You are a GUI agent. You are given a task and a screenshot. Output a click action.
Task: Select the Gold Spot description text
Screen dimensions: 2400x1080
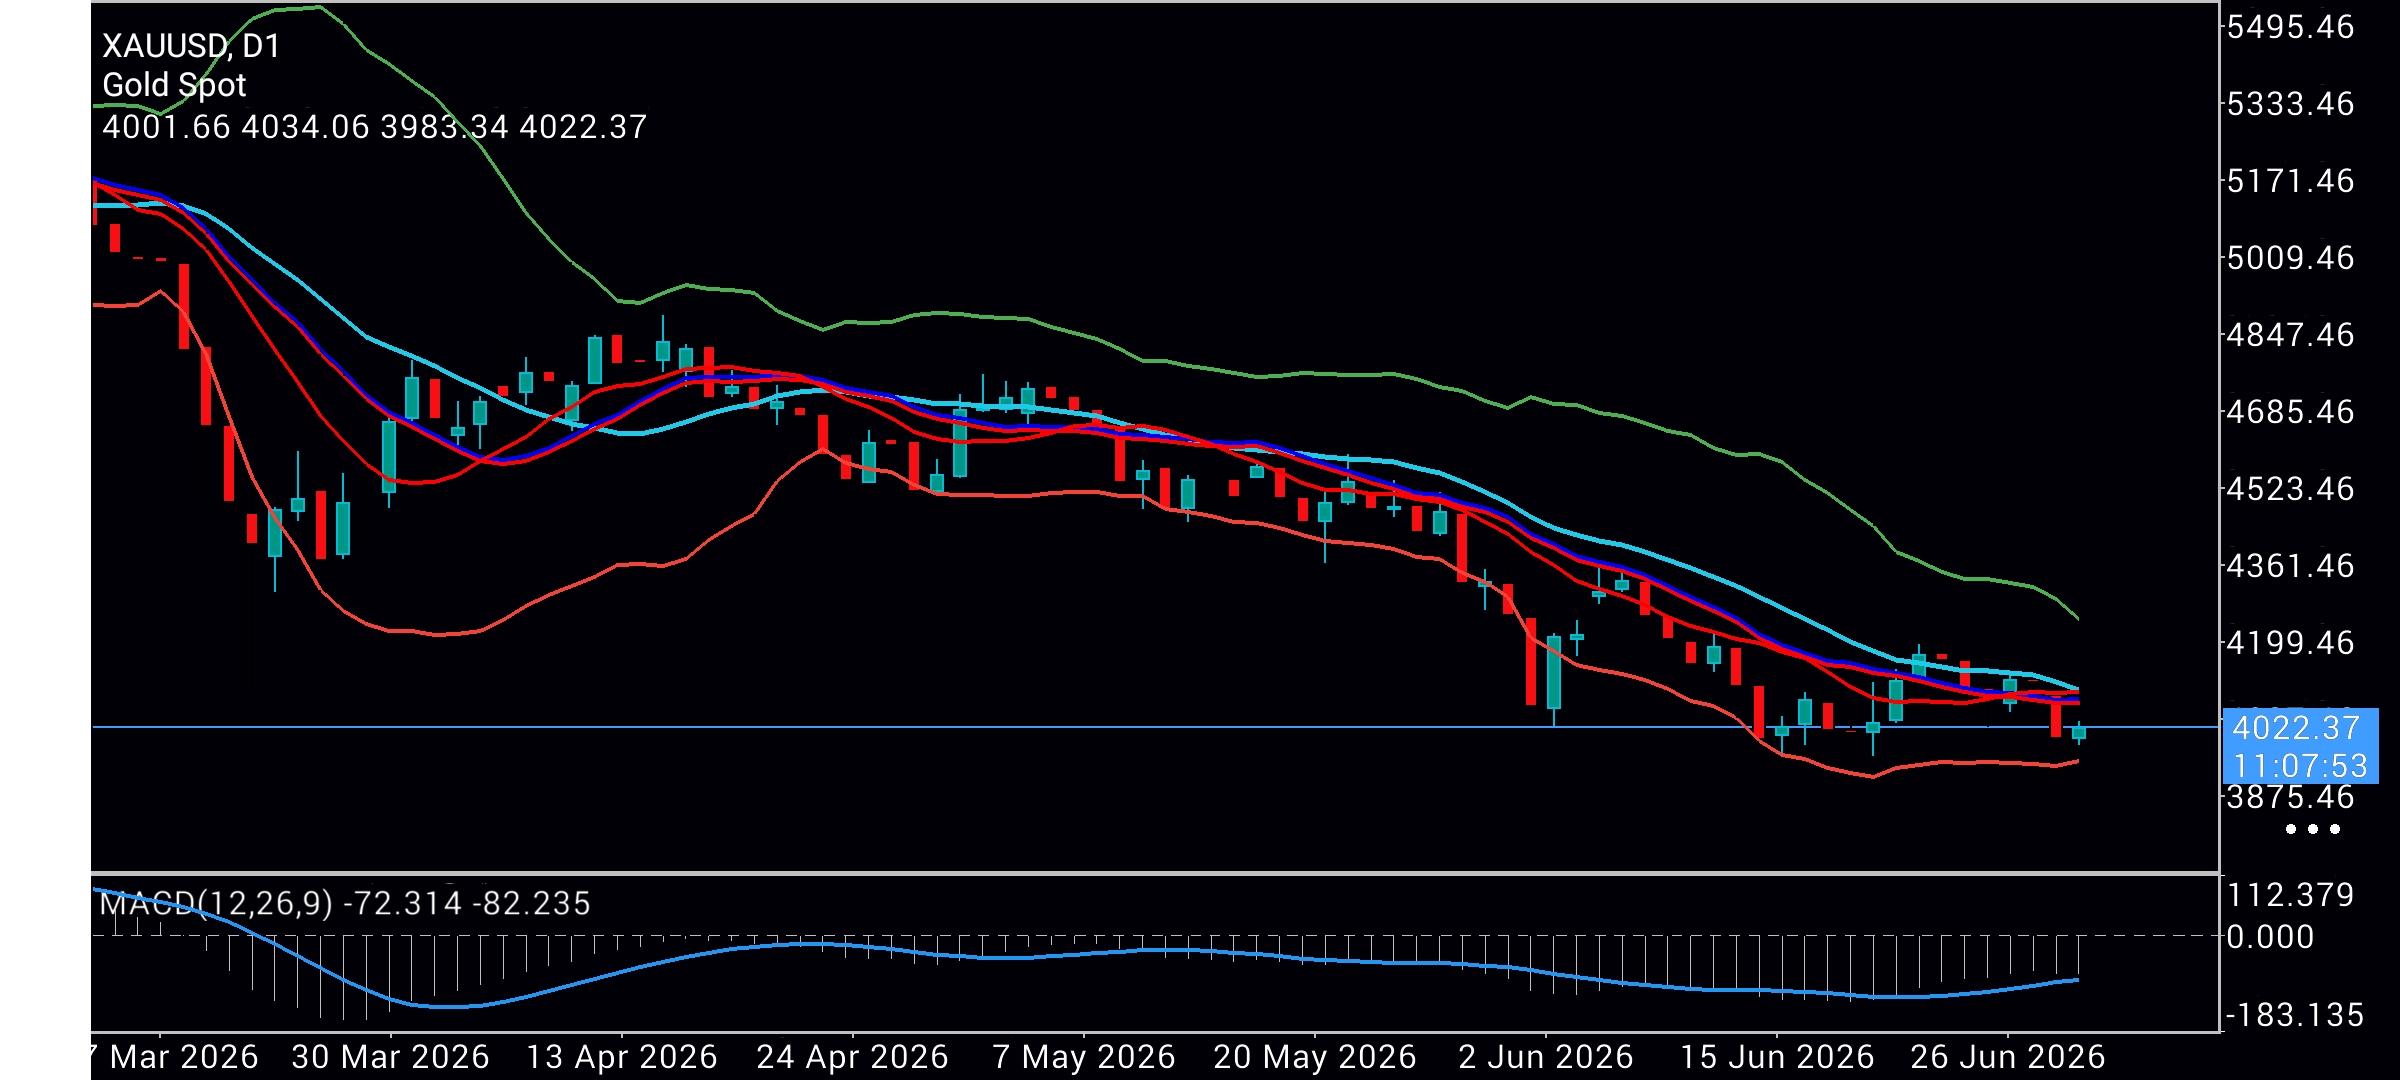click(x=174, y=85)
